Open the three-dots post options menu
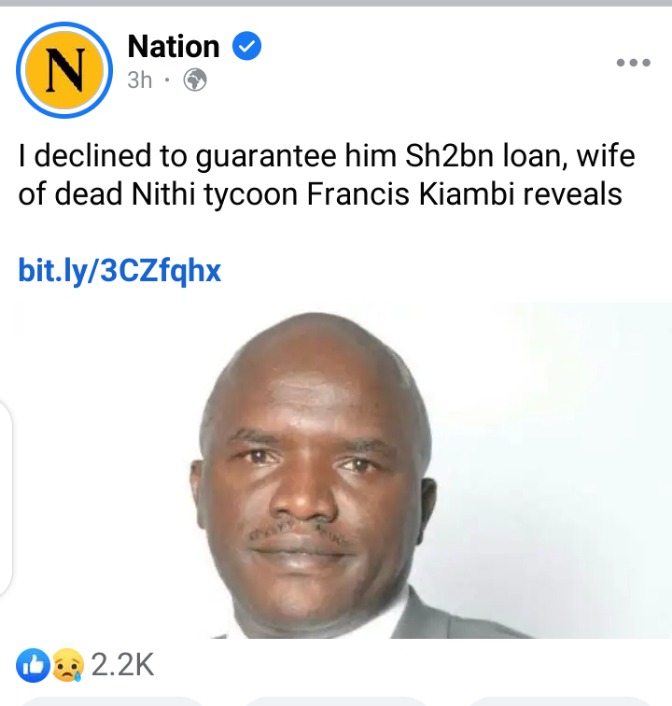This screenshot has width=672, height=706. [x=633, y=63]
